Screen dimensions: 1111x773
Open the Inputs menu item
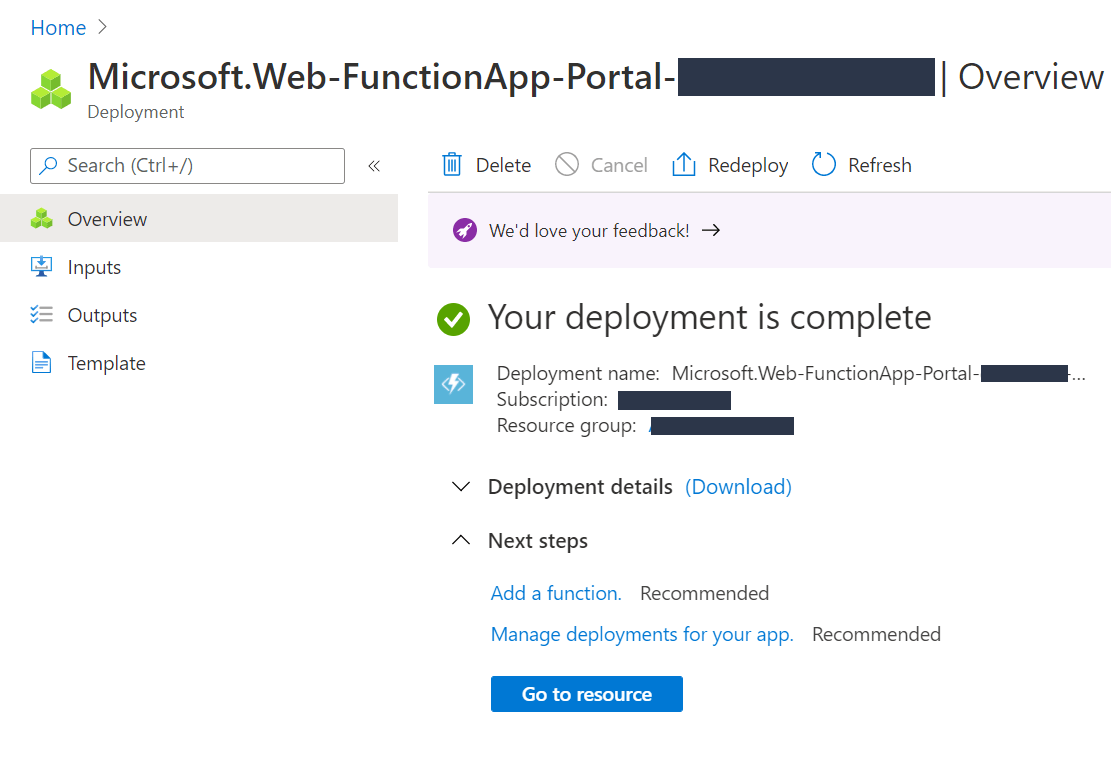pos(199,267)
